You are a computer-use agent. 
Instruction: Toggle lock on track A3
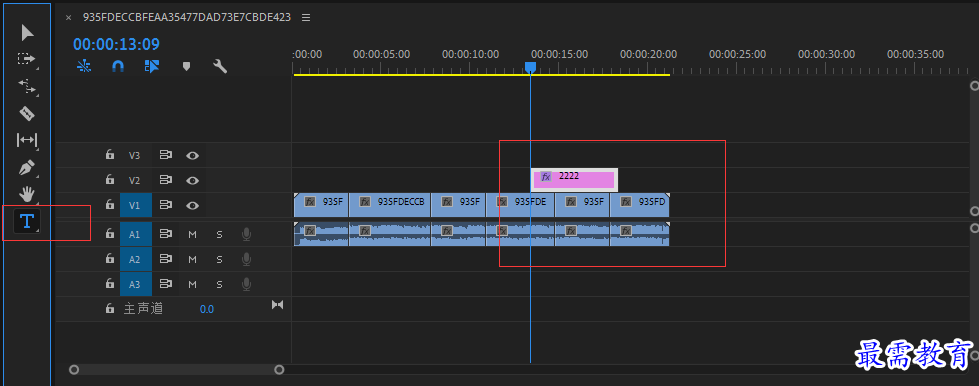click(x=110, y=284)
